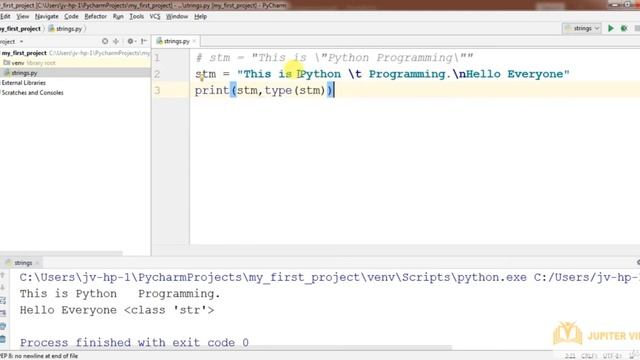Click line number 3 in editor gutter
Image resolution: width=640 pixels, height=360 pixels.
[157, 91]
